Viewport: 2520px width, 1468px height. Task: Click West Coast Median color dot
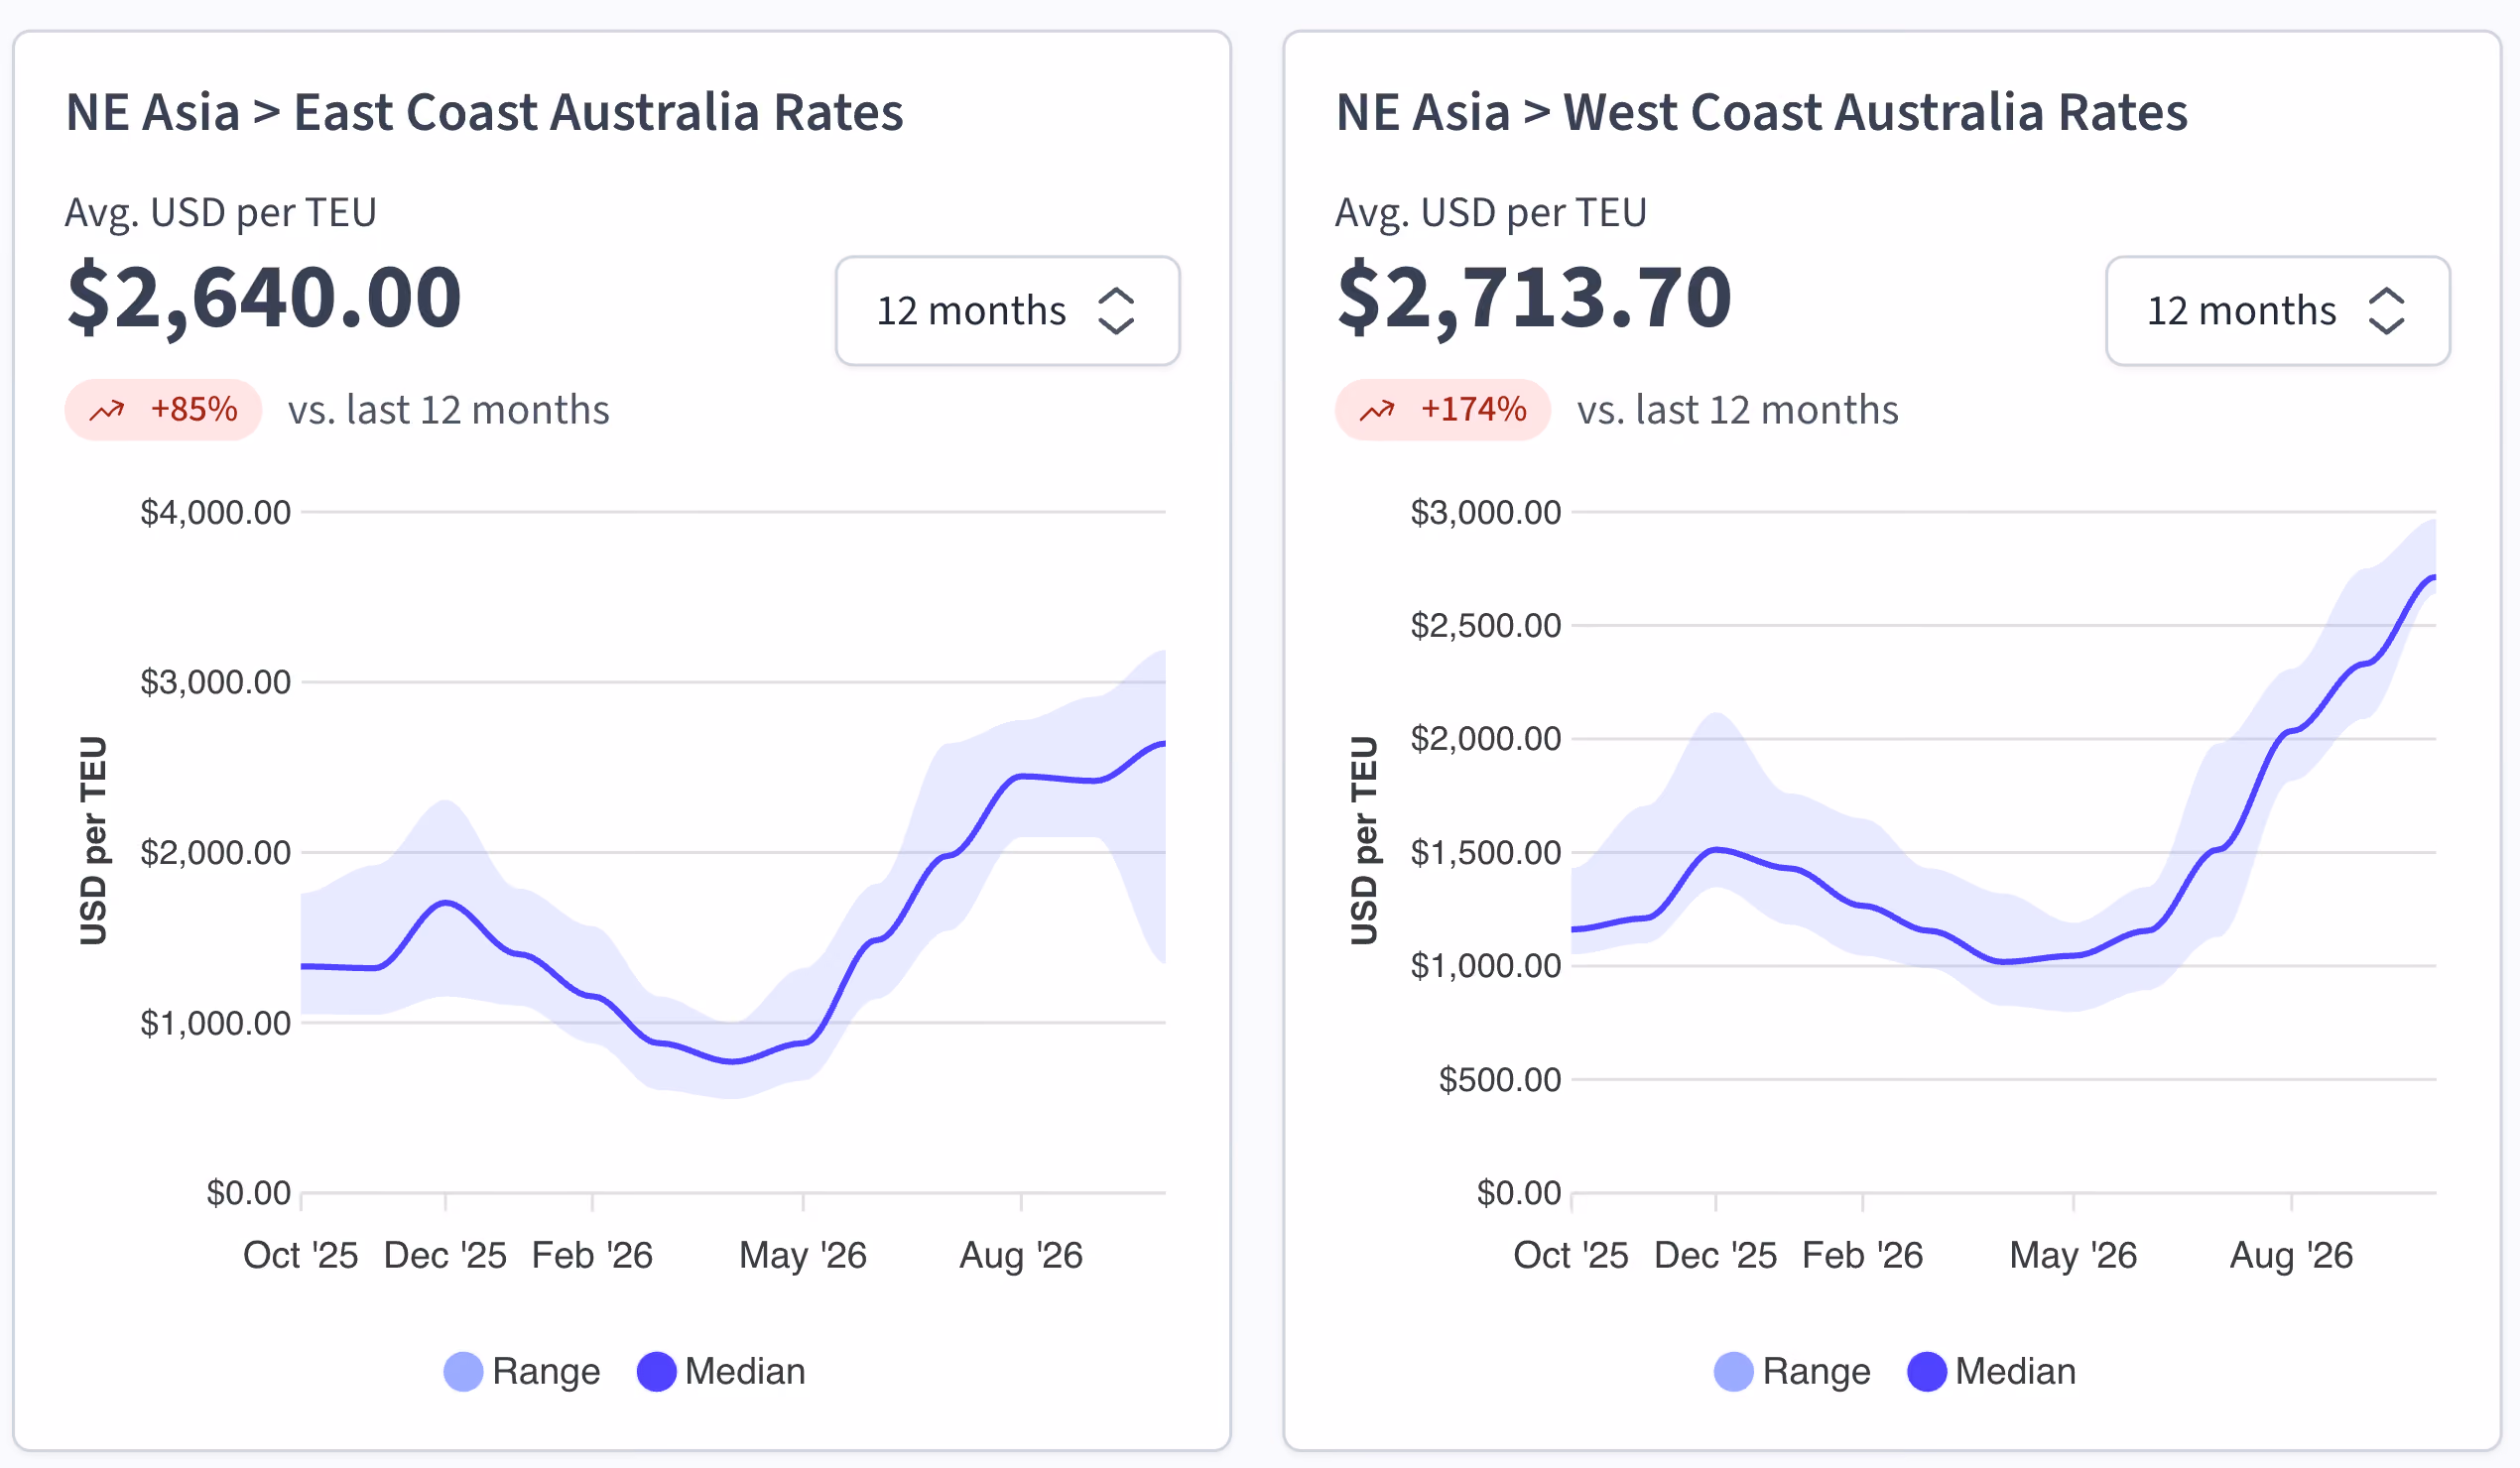pyautogui.click(x=1926, y=1371)
